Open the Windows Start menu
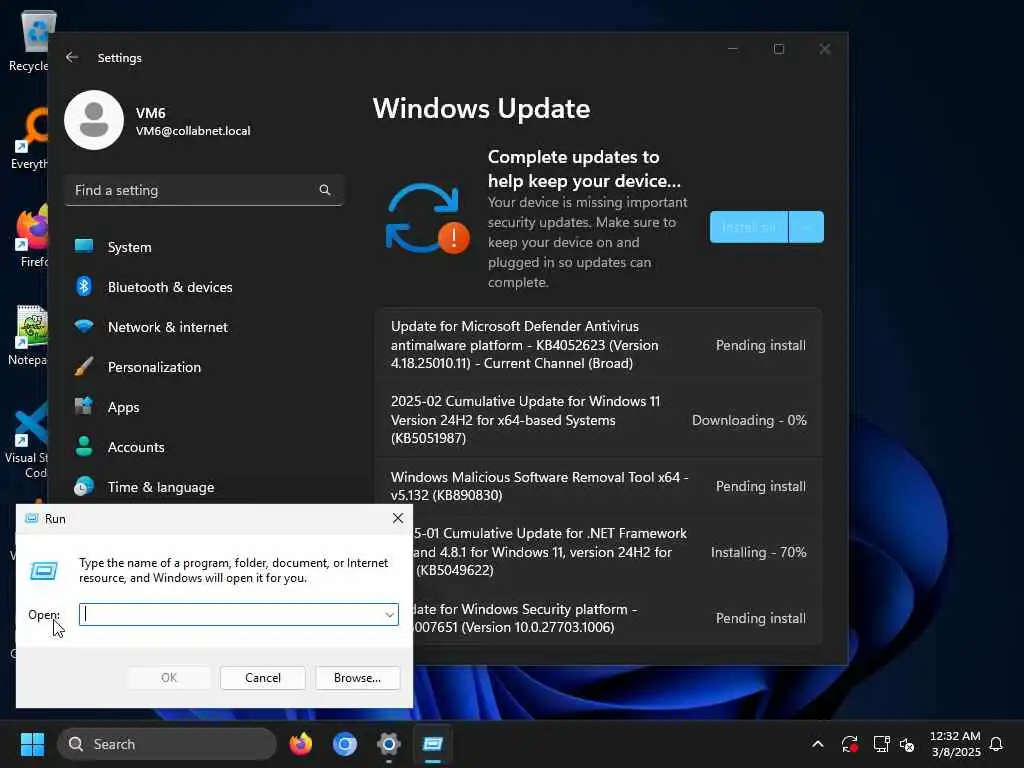The image size is (1024, 768). 32,744
